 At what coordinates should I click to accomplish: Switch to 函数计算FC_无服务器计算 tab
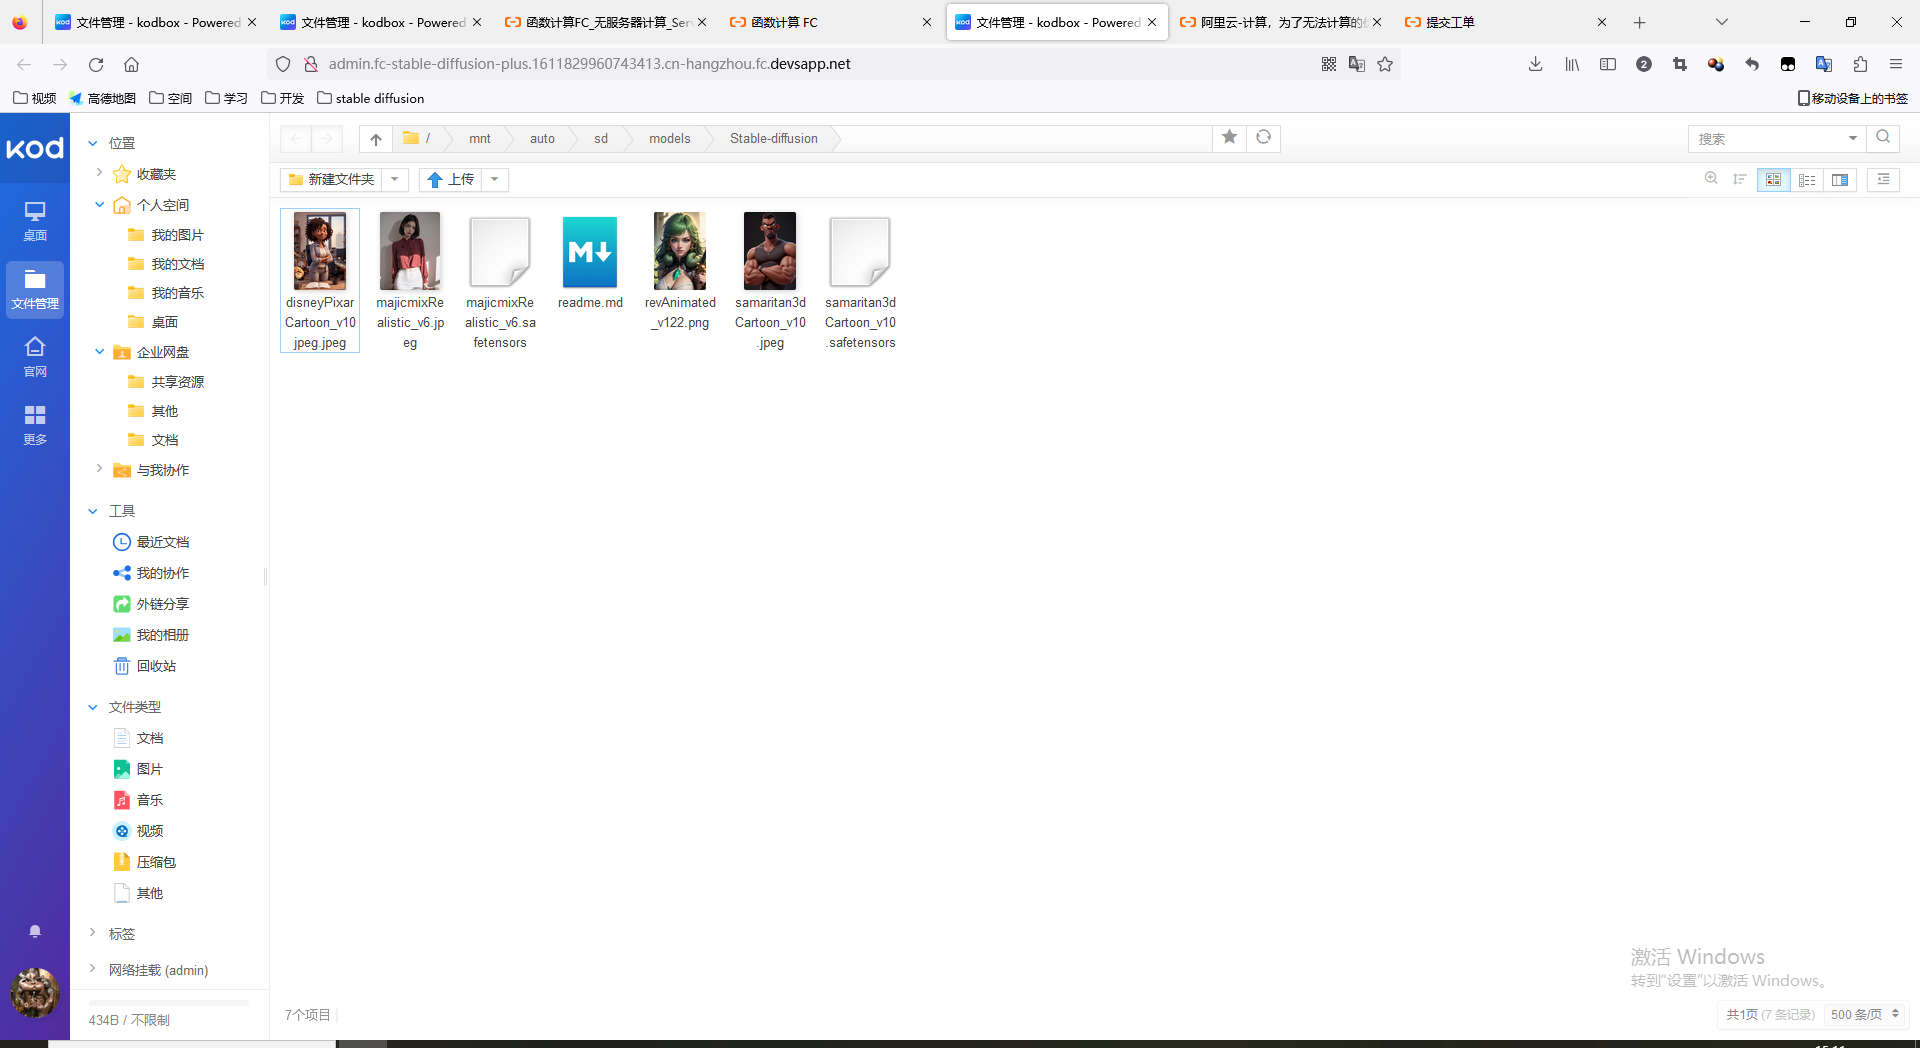(x=605, y=22)
